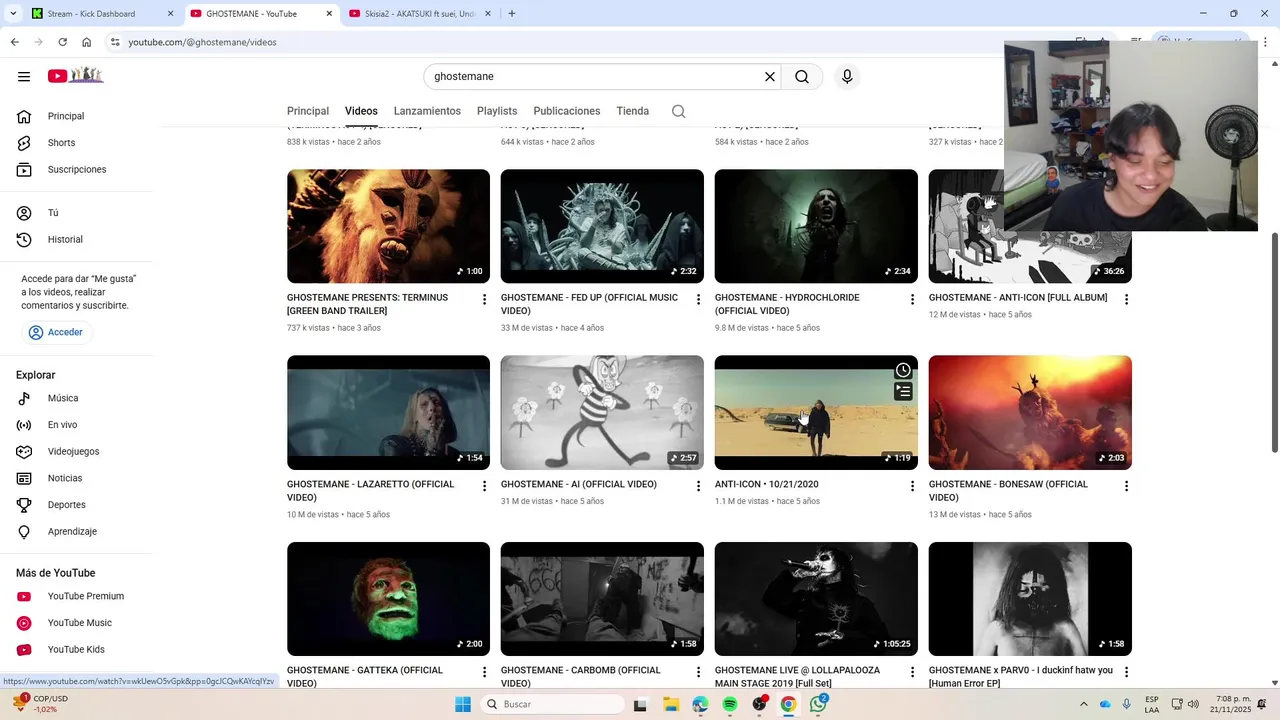Image resolution: width=1280 pixels, height=720 pixels.
Task: Go to YouTube home via logo
Action: (x=76, y=76)
